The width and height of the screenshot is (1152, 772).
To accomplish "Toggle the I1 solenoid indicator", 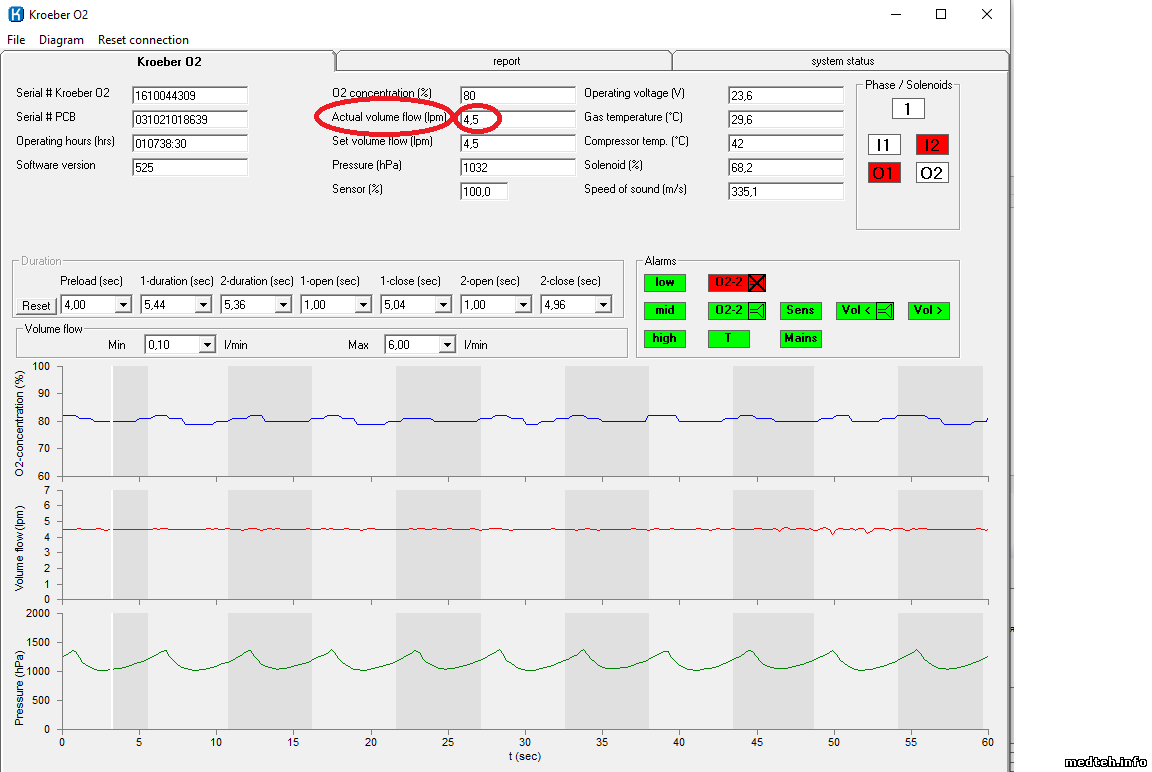I will (884, 145).
